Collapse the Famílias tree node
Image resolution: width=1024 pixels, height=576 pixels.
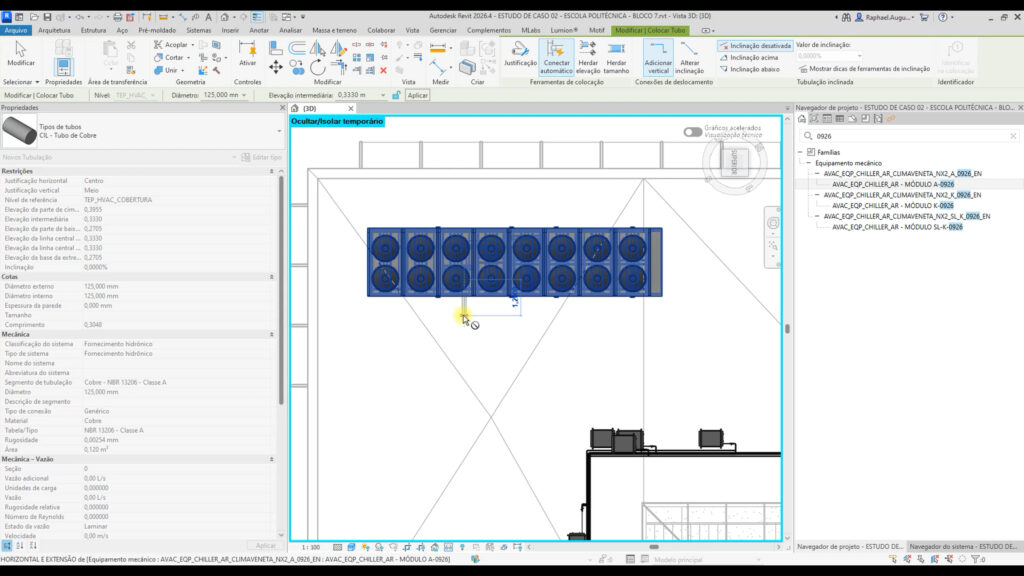801,152
